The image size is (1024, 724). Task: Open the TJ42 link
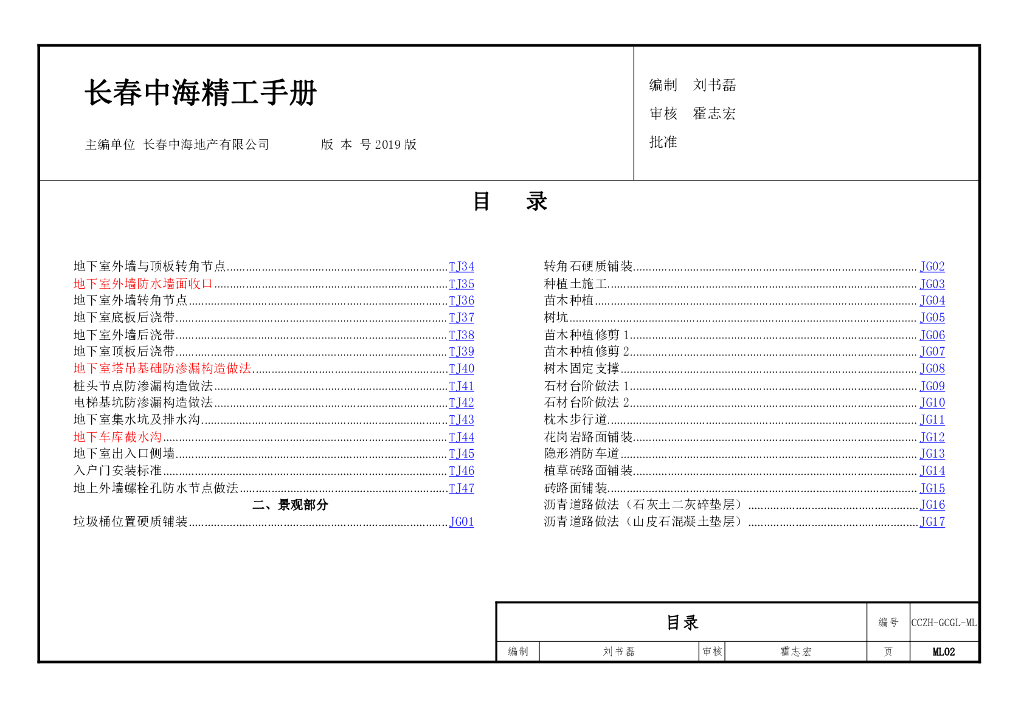coord(461,403)
